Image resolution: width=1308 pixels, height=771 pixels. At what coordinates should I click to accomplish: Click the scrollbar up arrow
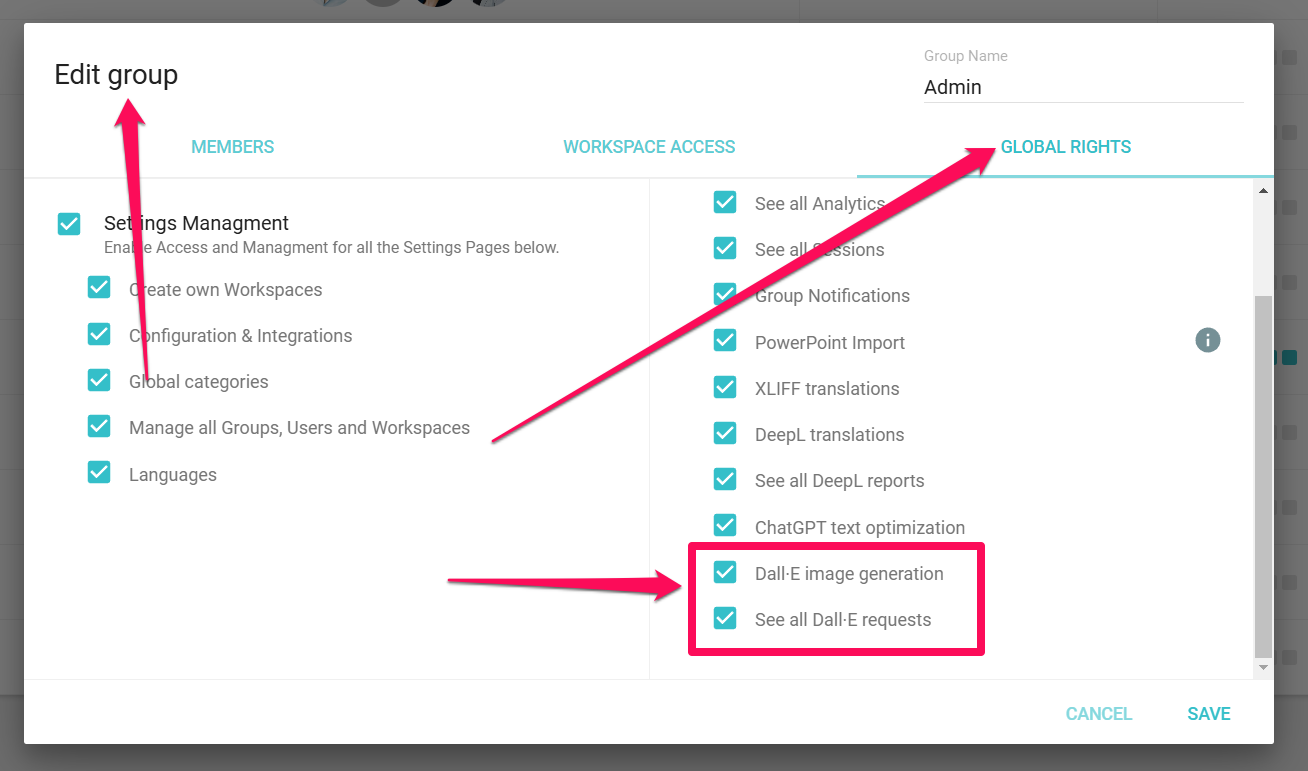click(1264, 190)
